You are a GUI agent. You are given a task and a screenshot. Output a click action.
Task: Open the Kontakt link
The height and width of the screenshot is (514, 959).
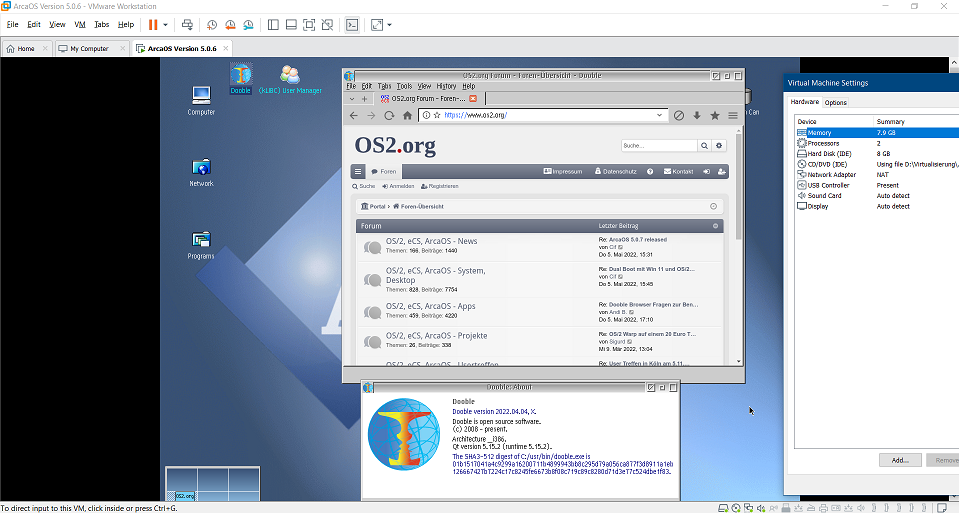point(678,171)
